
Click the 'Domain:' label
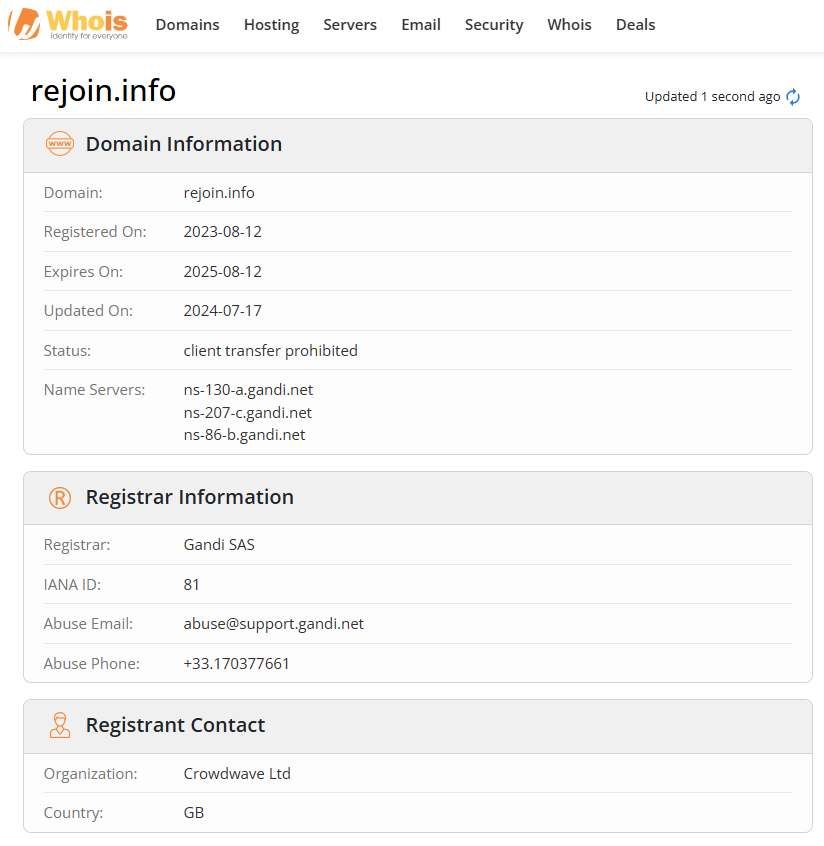coord(73,193)
